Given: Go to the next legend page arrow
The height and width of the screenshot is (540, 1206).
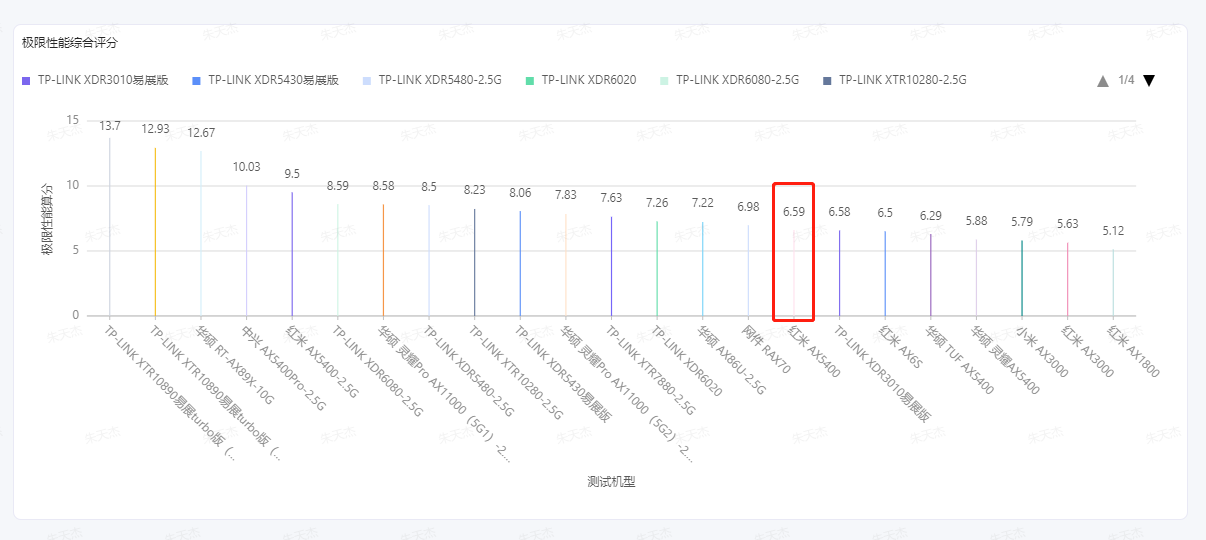Looking at the screenshot, I should 1149,81.
